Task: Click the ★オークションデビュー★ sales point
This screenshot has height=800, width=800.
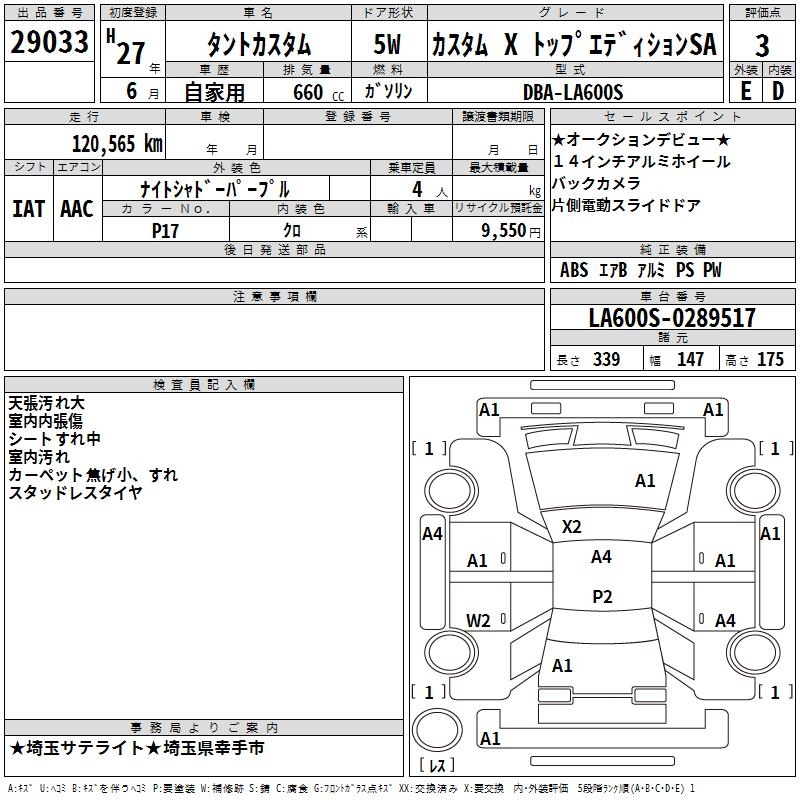Action: point(641,139)
